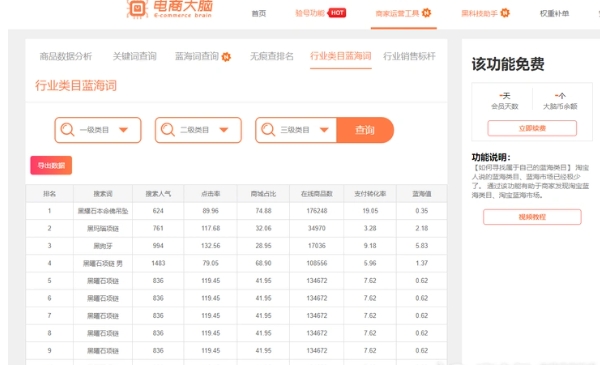Click the 在线商品数 column header
Image resolution: width=600 pixels, height=365 pixels.
coord(317,194)
